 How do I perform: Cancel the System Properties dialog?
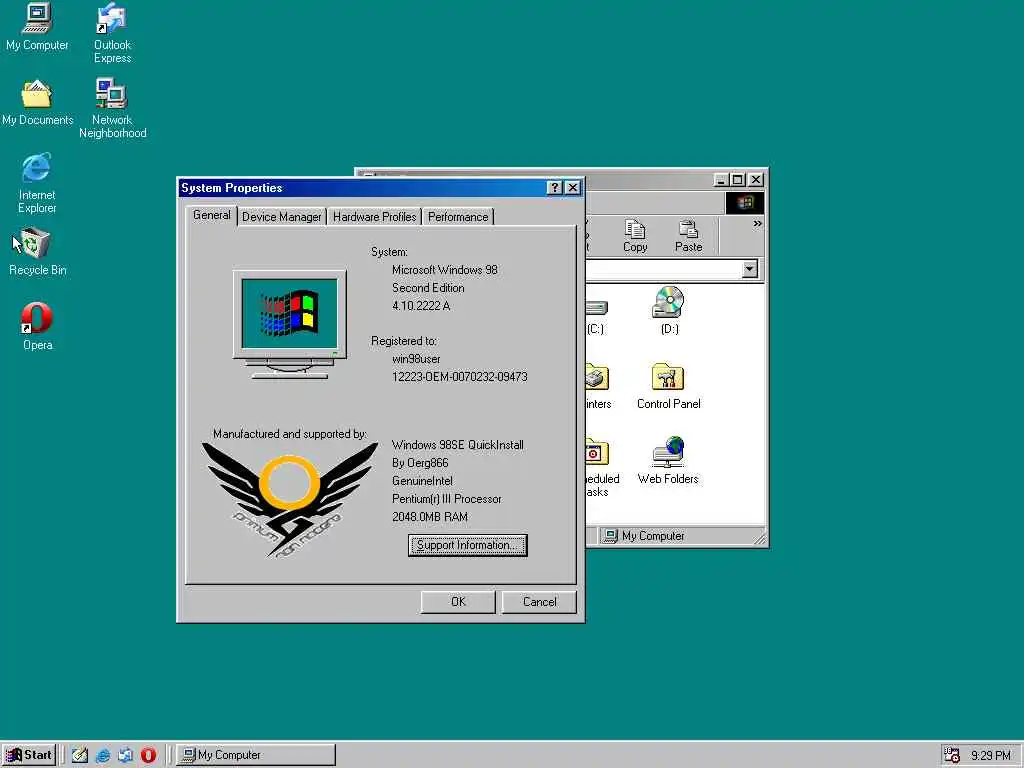click(x=539, y=602)
